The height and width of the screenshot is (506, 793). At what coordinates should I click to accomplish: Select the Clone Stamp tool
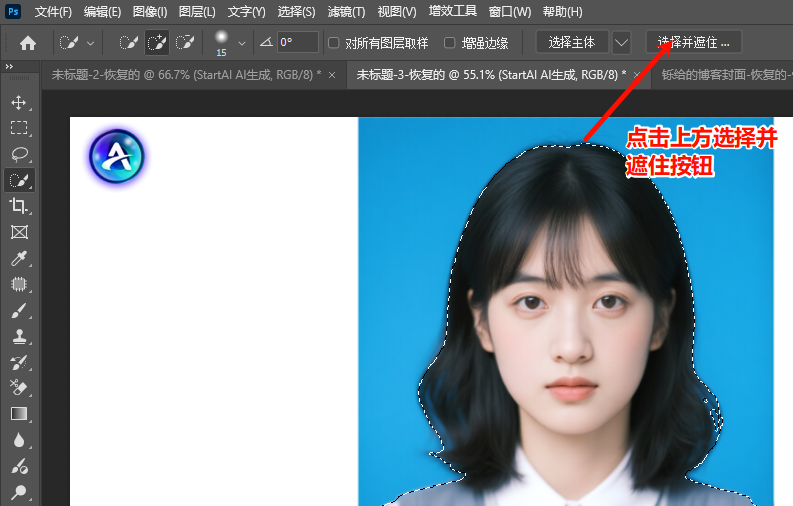coord(19,336)
